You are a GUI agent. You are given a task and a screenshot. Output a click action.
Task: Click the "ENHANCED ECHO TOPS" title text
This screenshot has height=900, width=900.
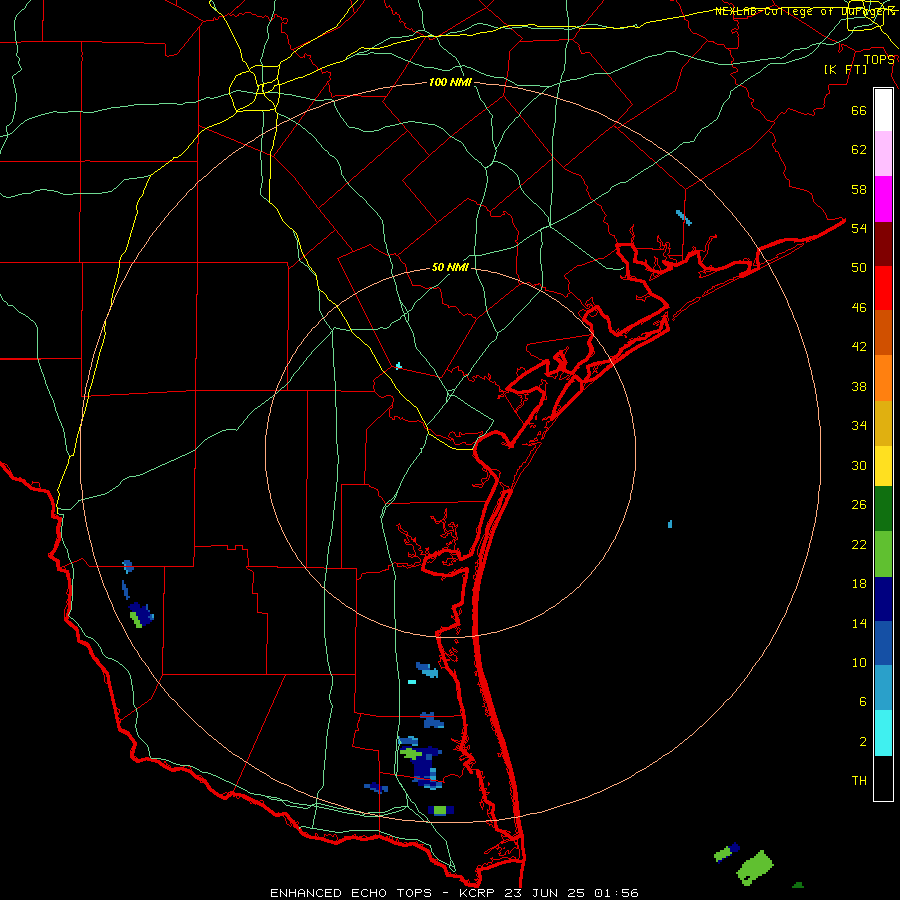point(351,893)
